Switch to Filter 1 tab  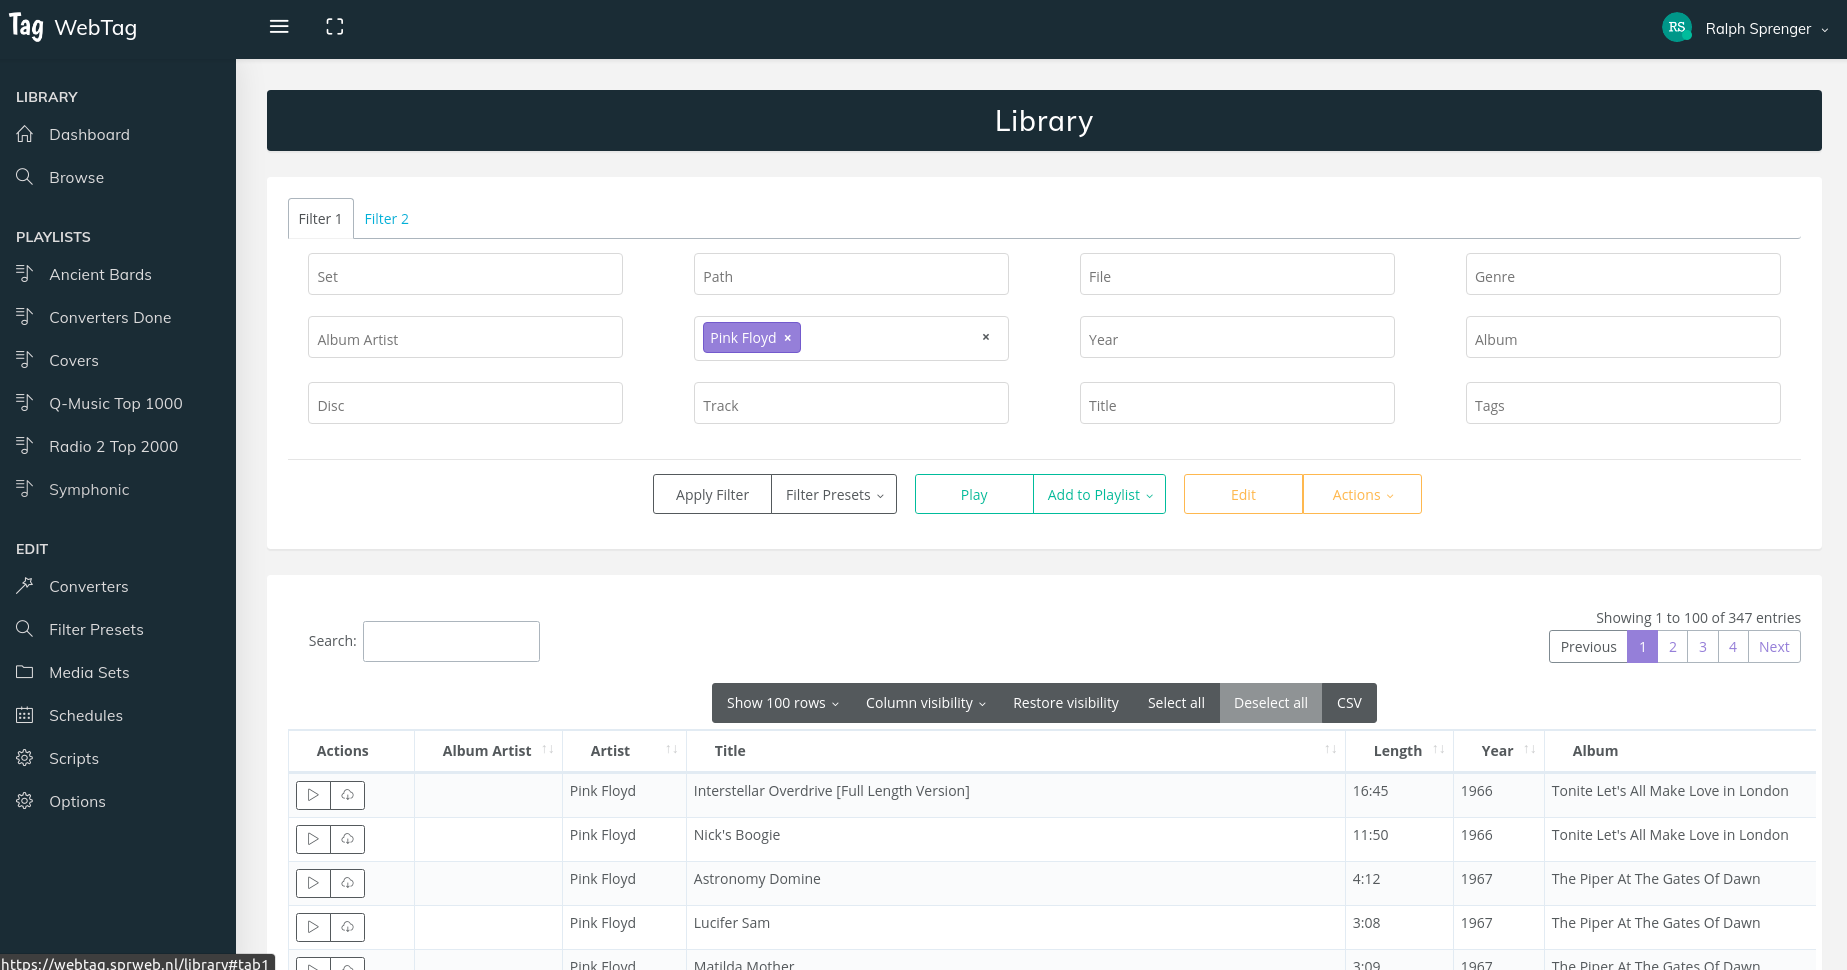[320, 219]
